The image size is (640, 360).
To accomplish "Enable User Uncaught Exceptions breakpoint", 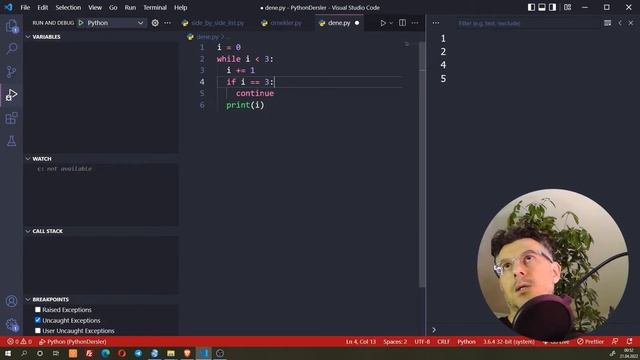I will click(x=38, y=331).
